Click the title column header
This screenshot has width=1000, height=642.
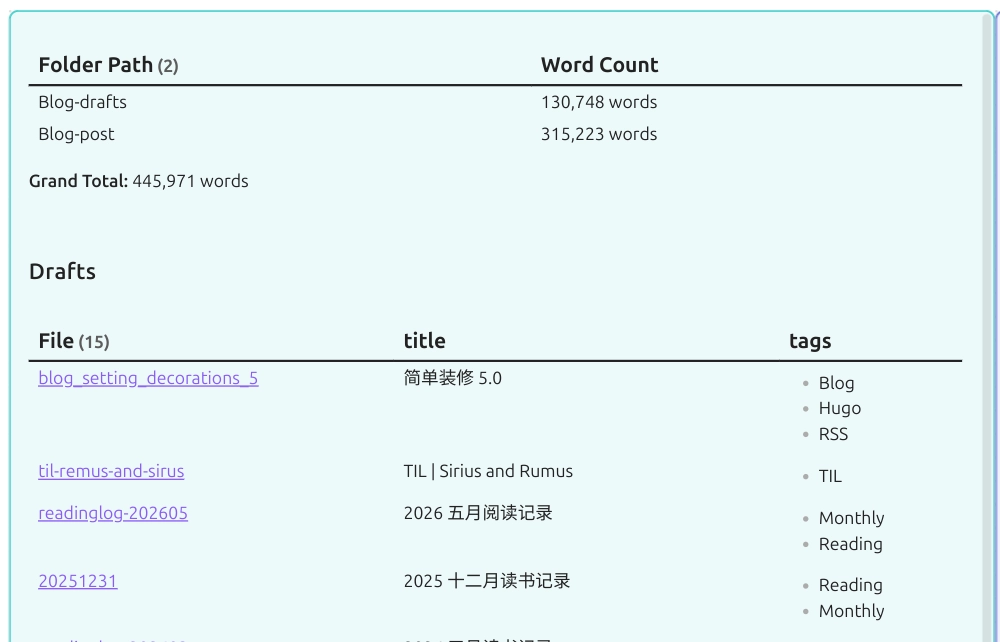point(425,341)
